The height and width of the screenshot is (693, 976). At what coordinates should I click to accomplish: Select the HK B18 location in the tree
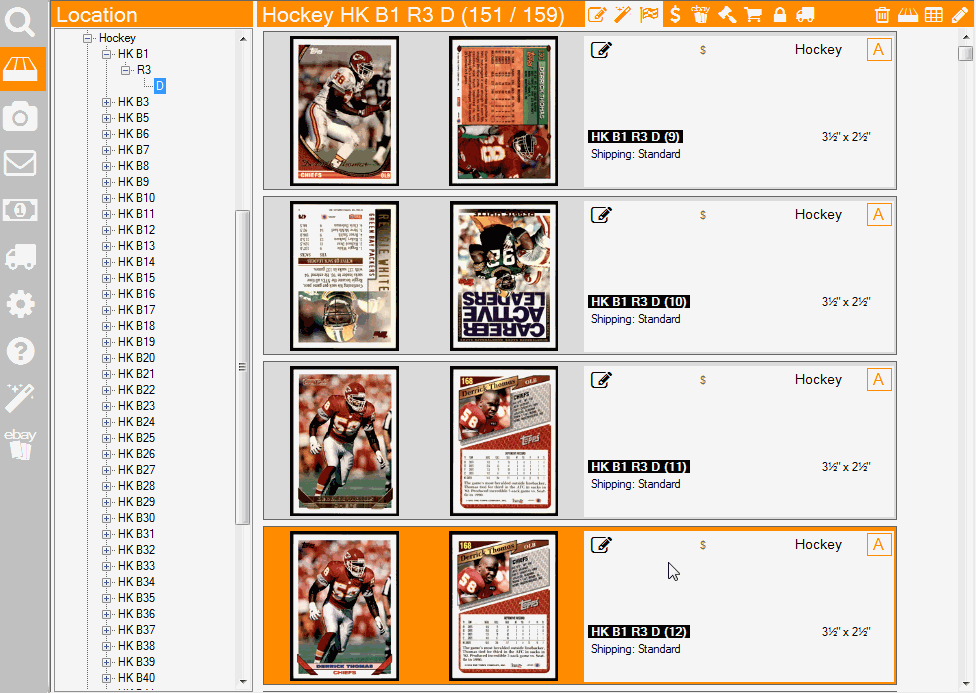pyautogui.click(x=136, y=326)
